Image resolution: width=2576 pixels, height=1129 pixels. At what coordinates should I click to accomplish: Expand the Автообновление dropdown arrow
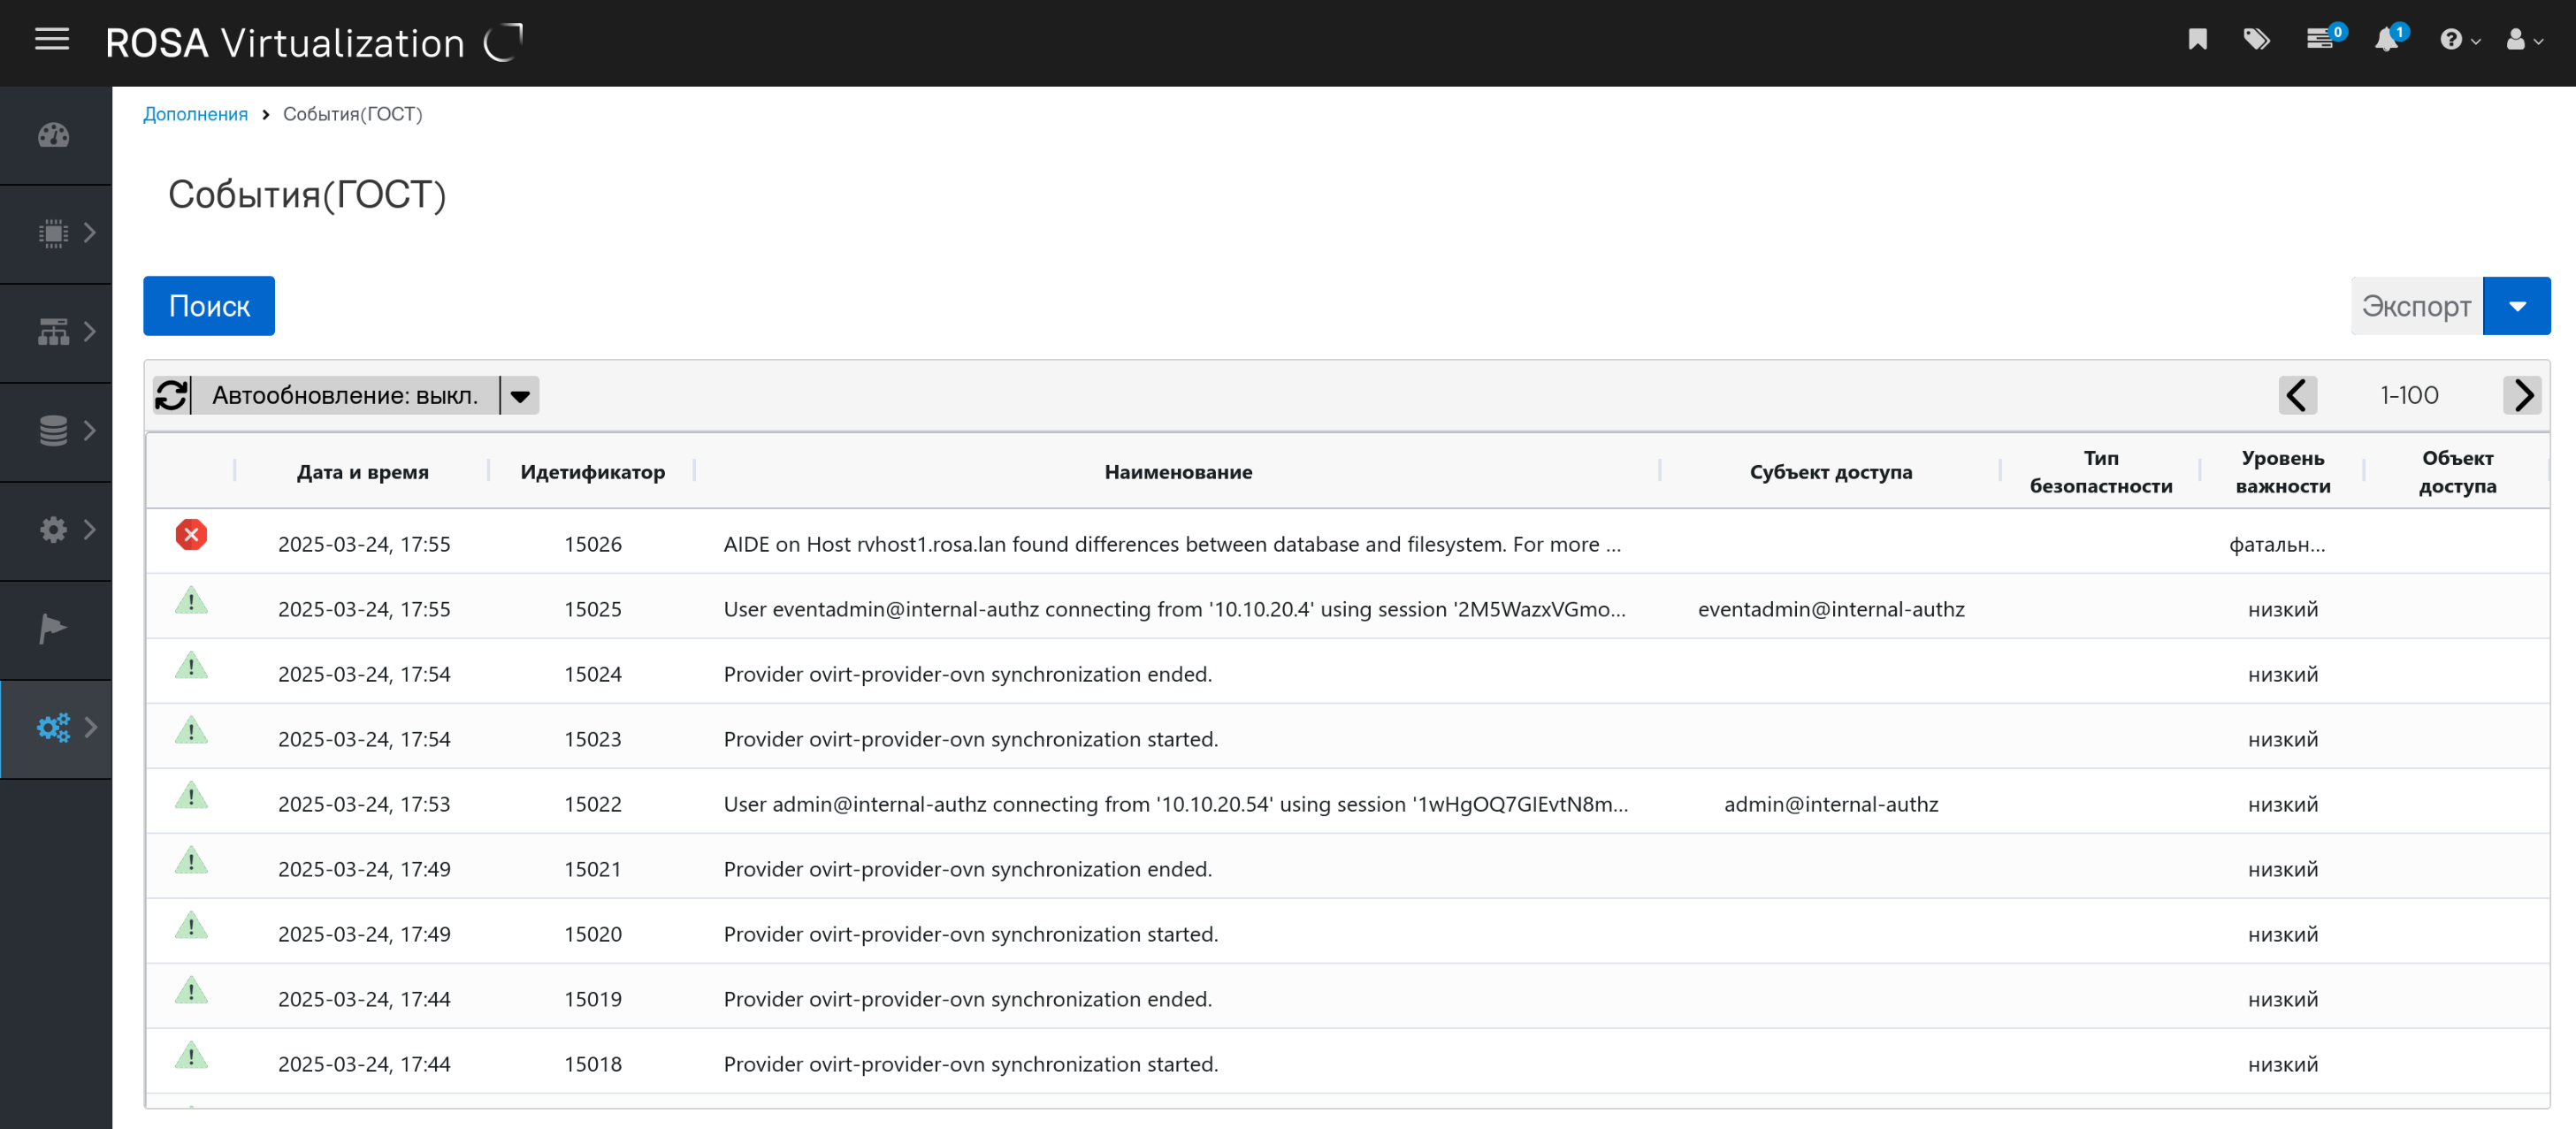pyautogui.click(x=520, y=395)
